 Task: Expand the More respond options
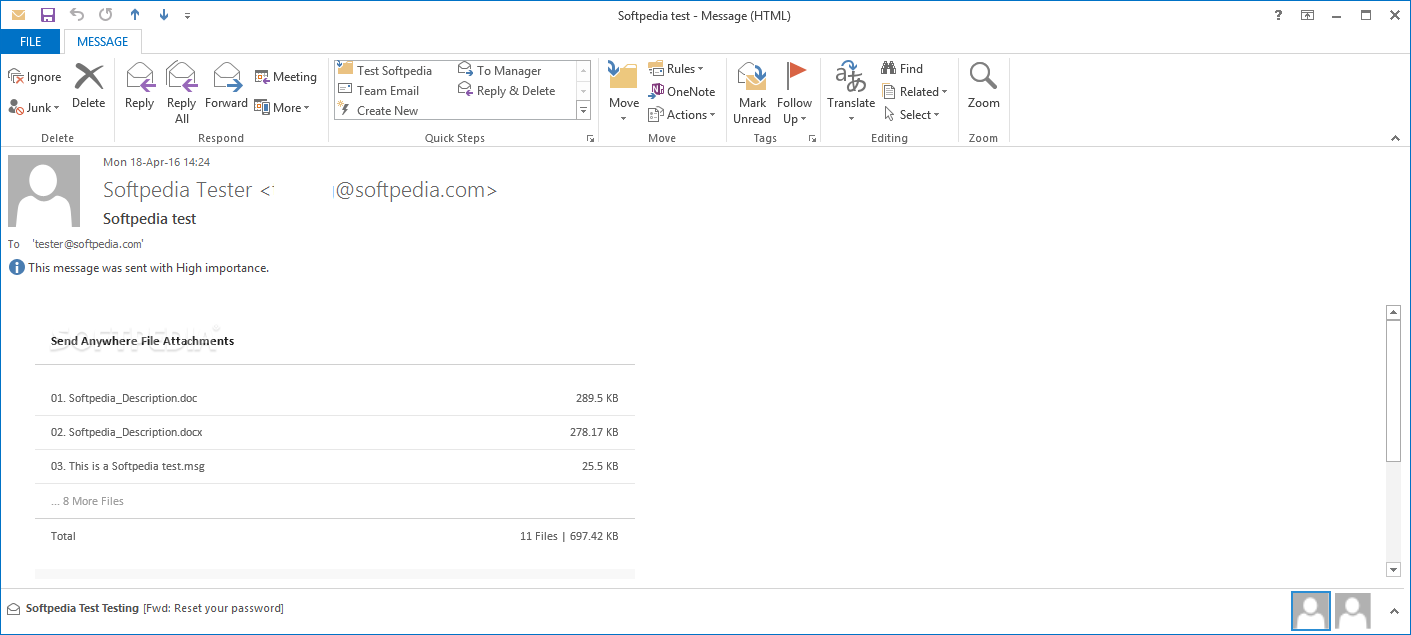pos(282,107)
